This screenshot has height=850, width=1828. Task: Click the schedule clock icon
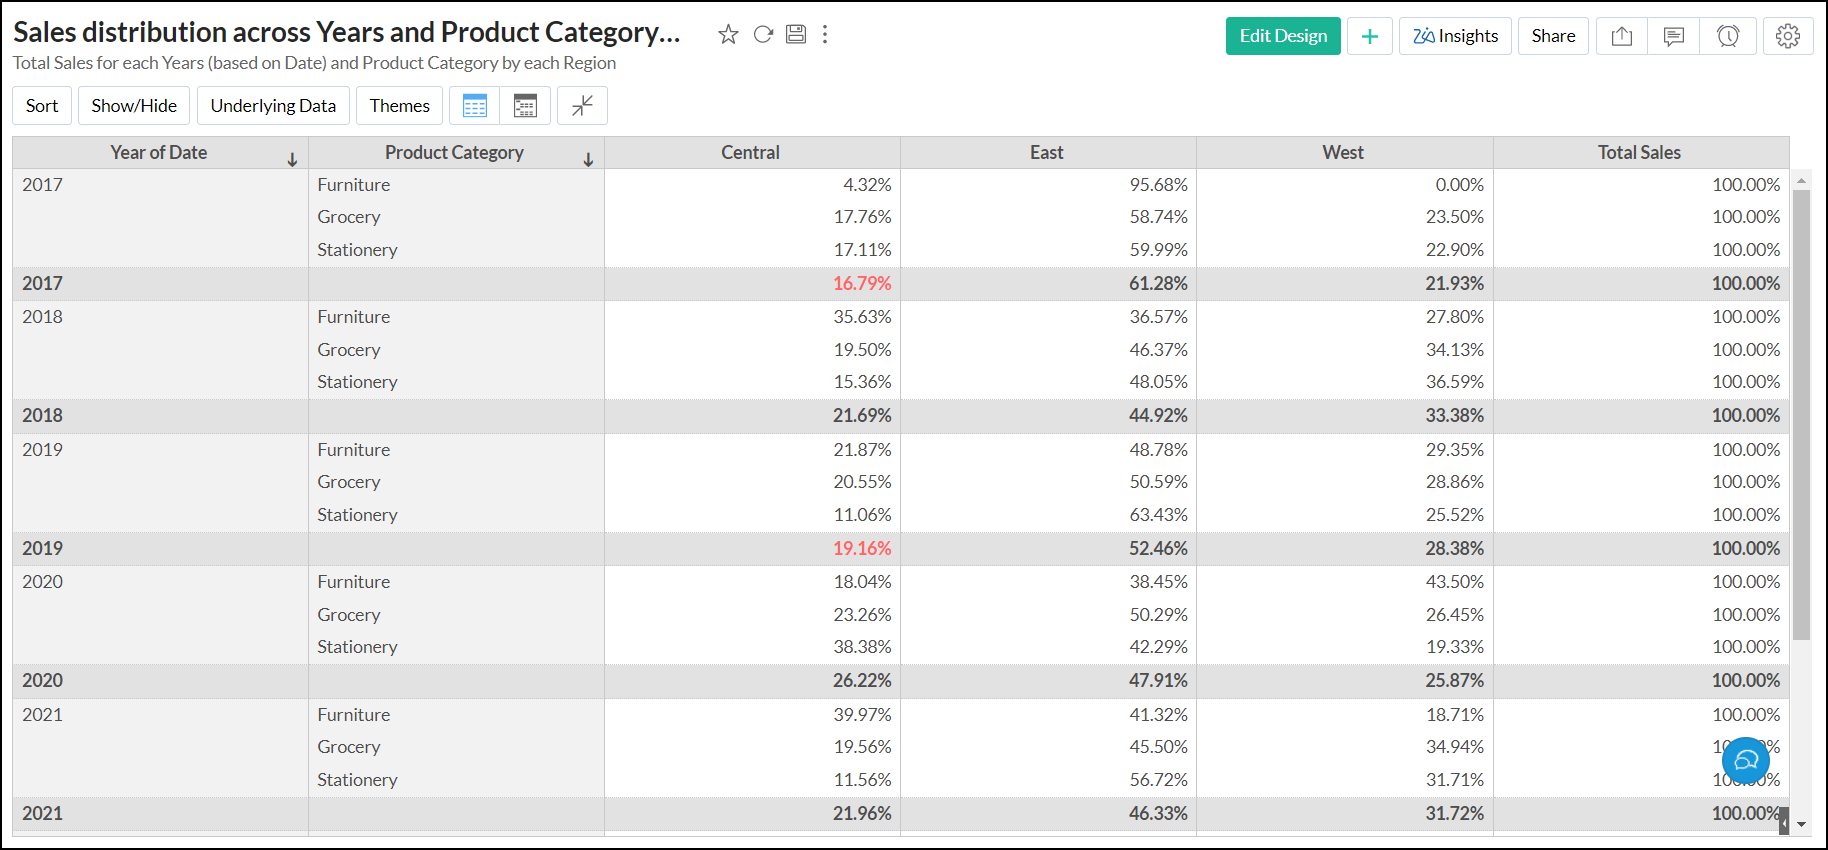(x=1727, y=37)
